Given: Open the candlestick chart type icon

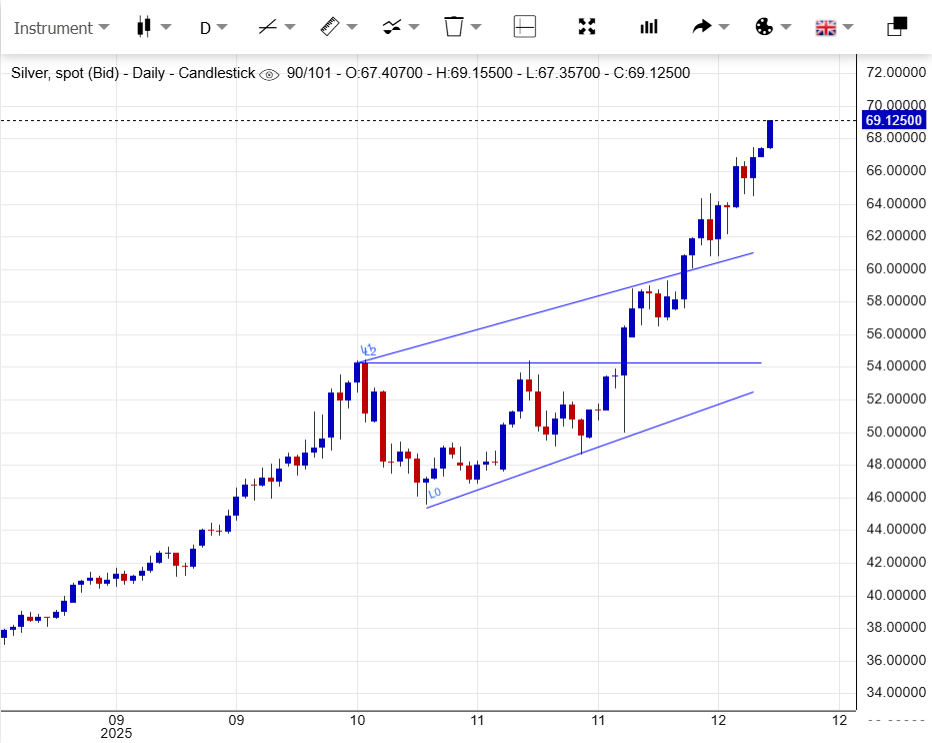Looking at the screenshot, I should click(143, 27).
